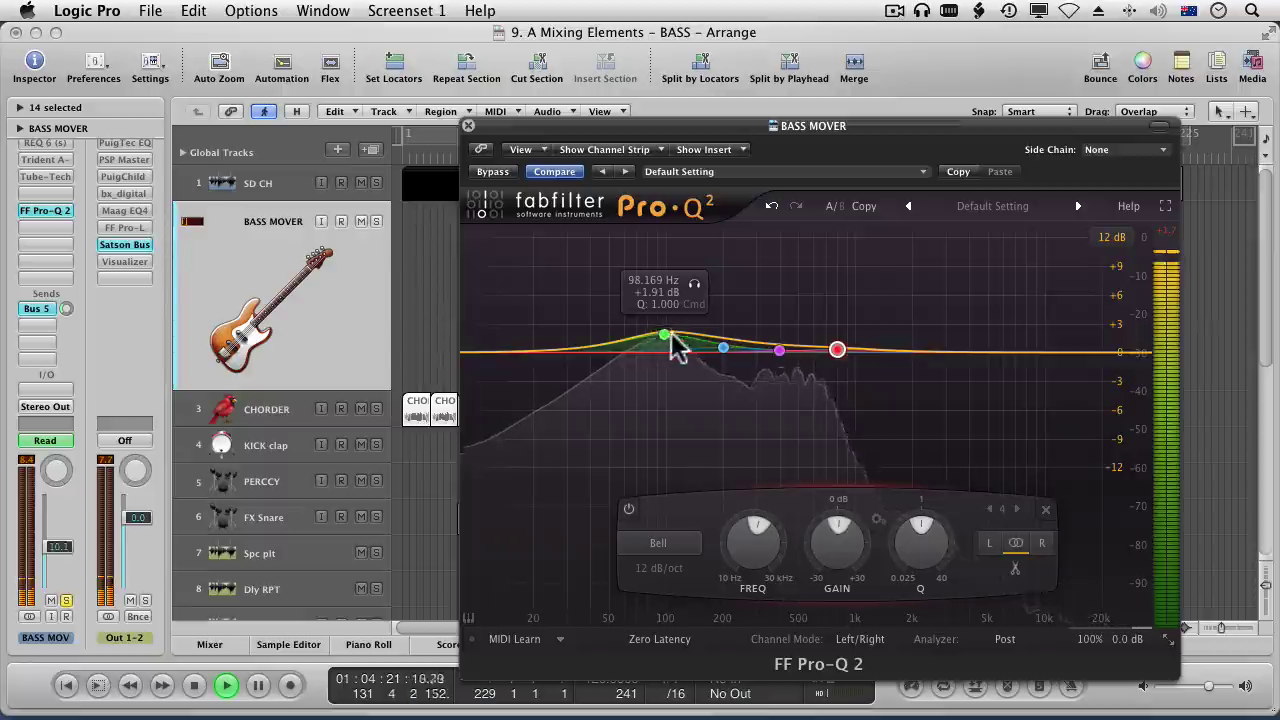The height and width of the screenshot is (720, 1280).
Task: Open the 12 dB/oct slope dropdown
Action: click(659, 568)
